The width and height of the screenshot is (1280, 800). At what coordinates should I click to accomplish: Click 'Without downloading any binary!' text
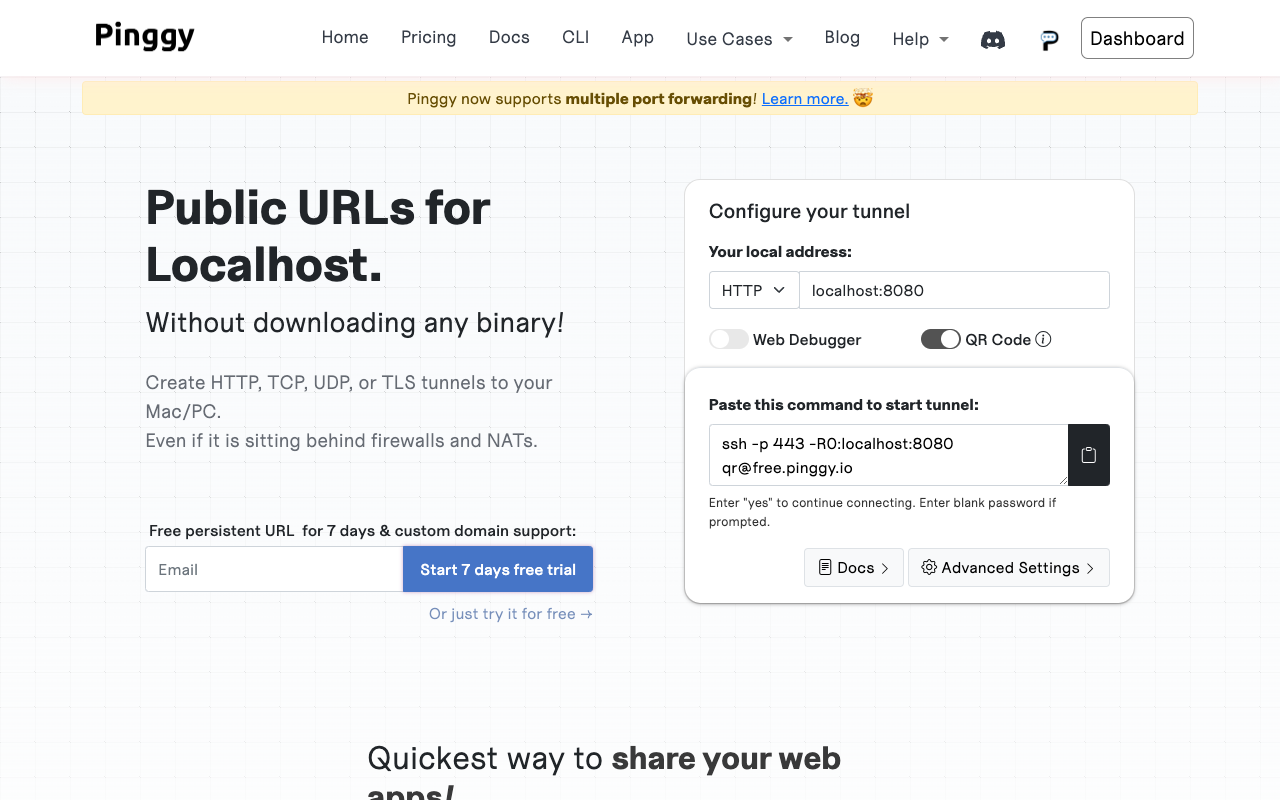355,323
